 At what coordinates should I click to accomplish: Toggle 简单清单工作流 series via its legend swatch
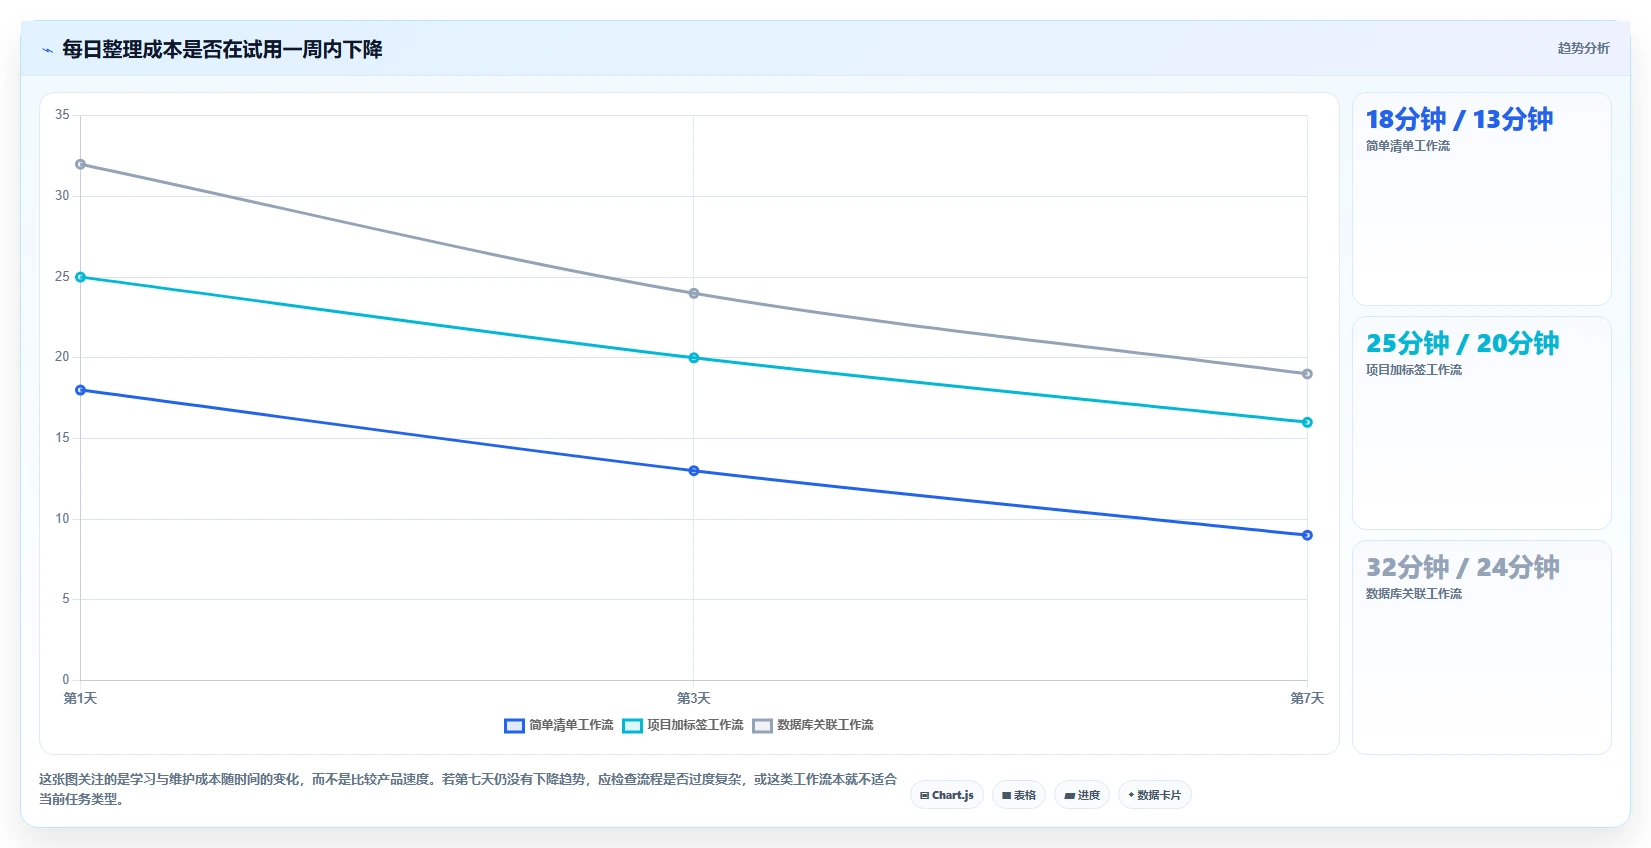[514, 726]
